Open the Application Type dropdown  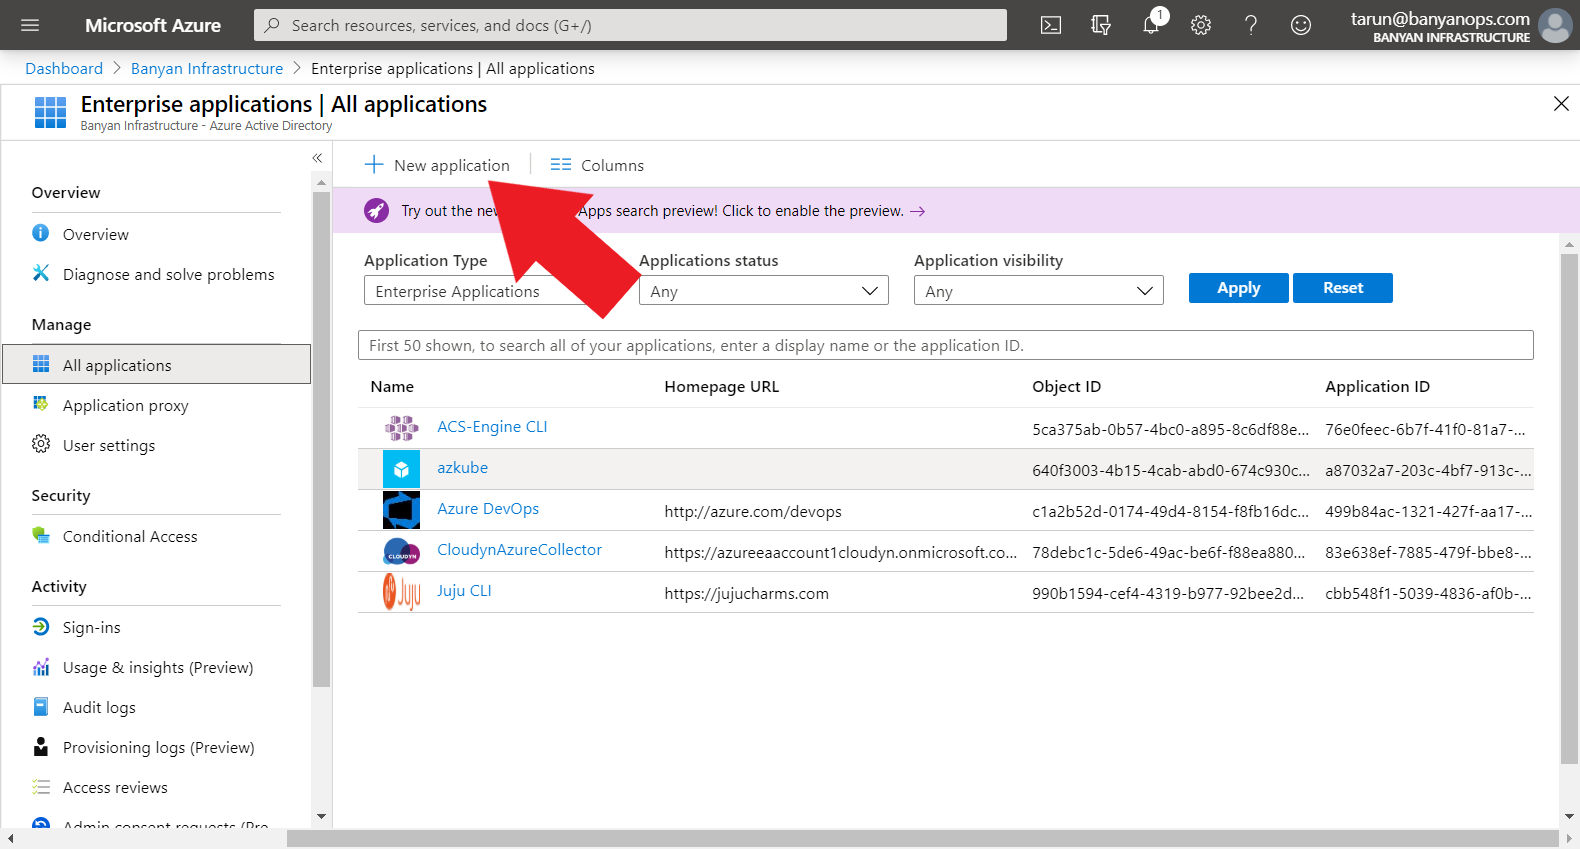[x=489, y=291]
